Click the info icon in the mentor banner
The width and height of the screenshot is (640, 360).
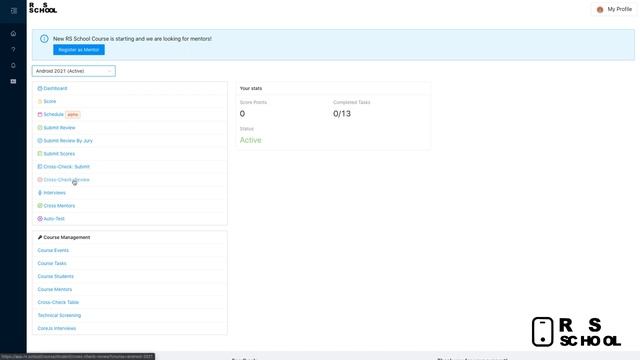point(44,39)
